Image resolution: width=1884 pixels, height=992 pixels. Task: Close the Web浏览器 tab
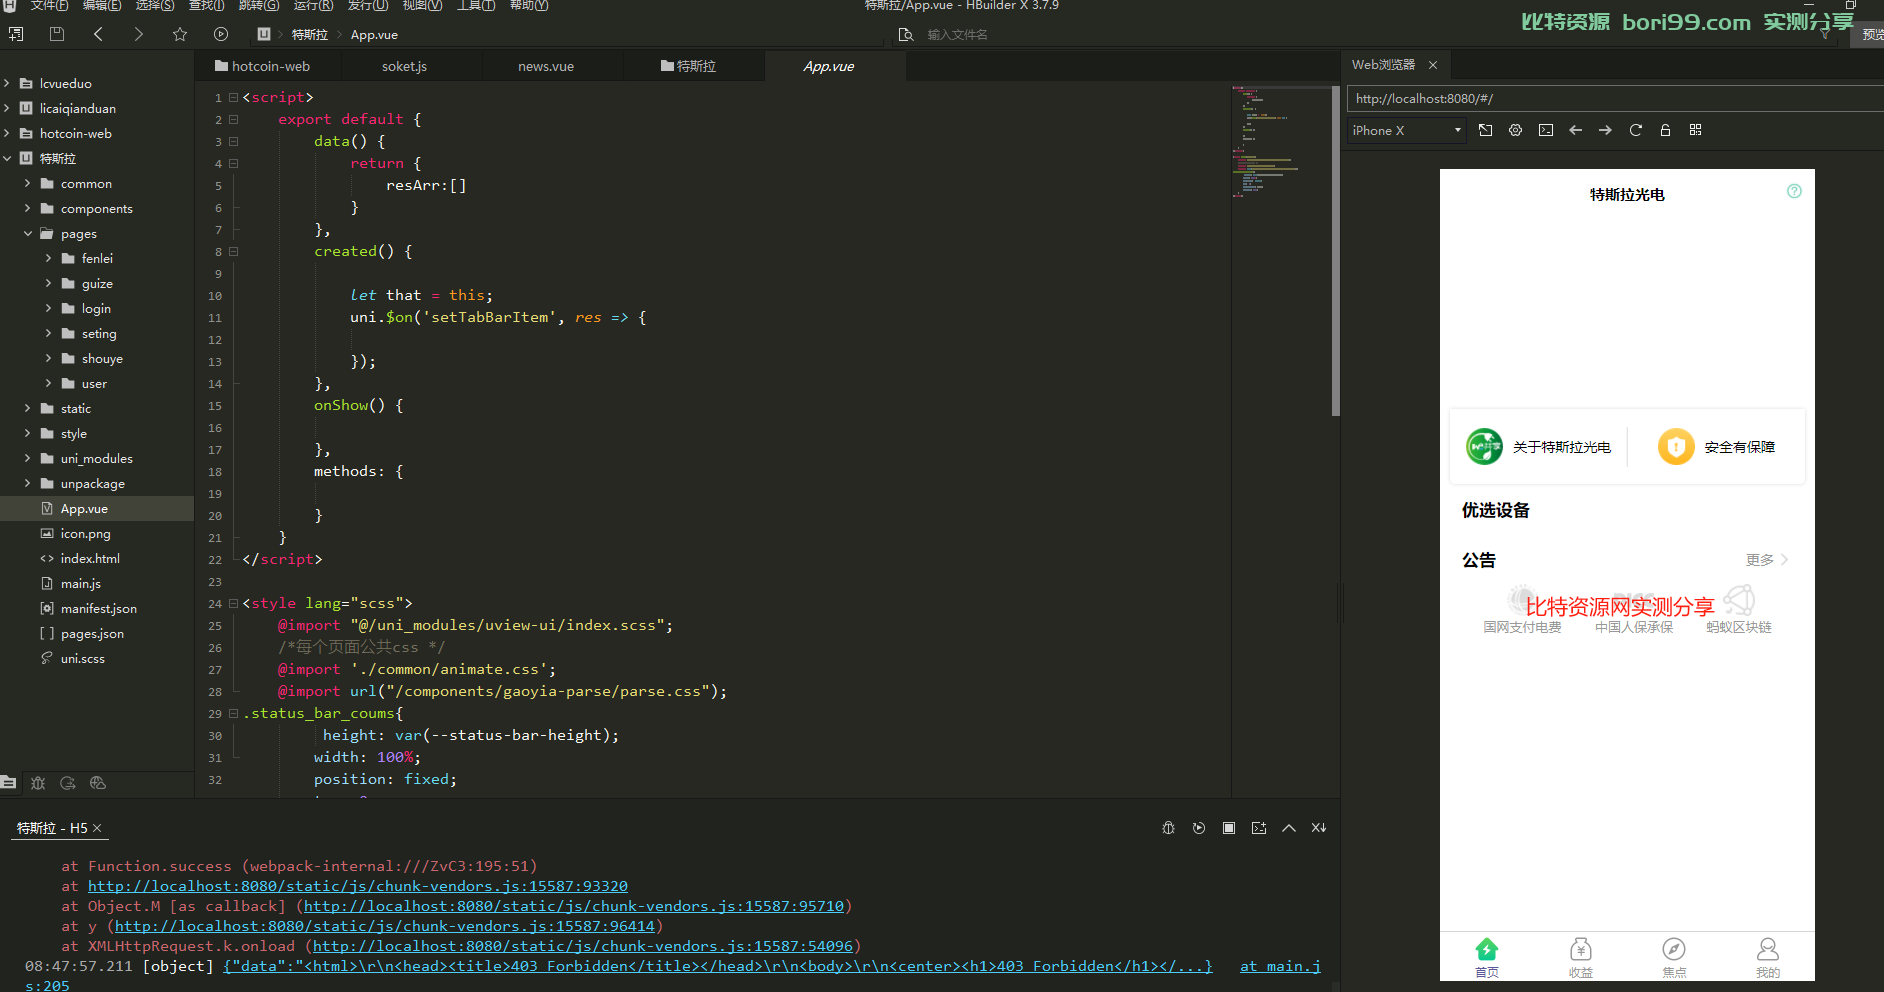click(x=1433, y=65)
